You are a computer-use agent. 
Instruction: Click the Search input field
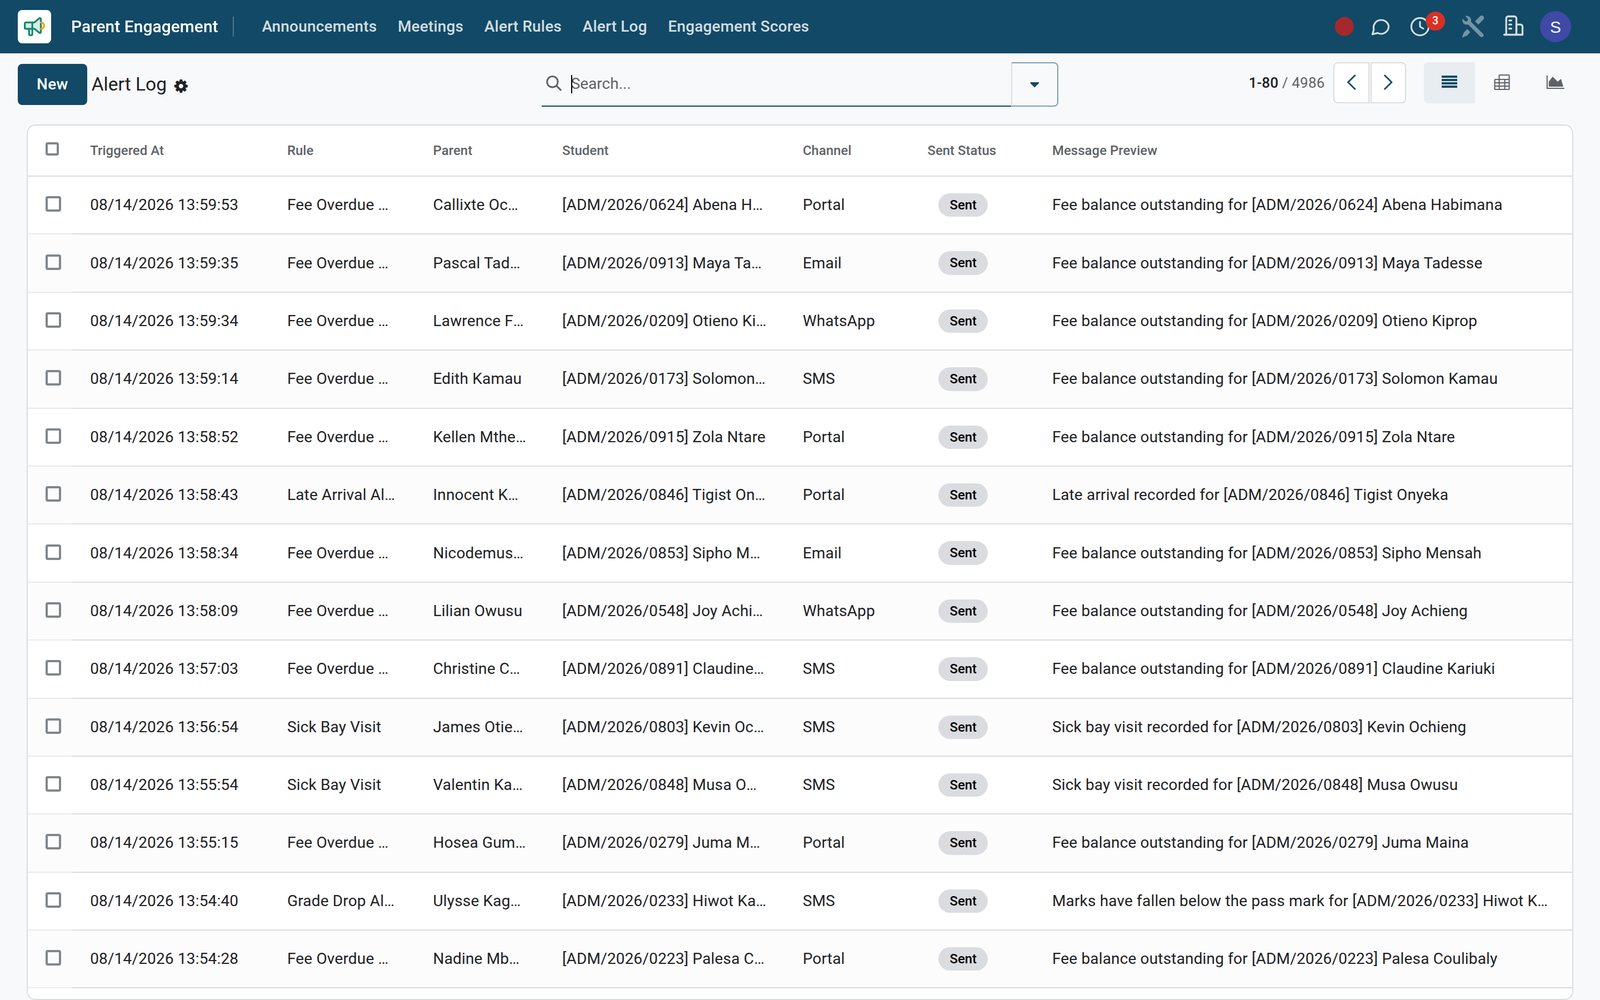(x=788, y=83)
